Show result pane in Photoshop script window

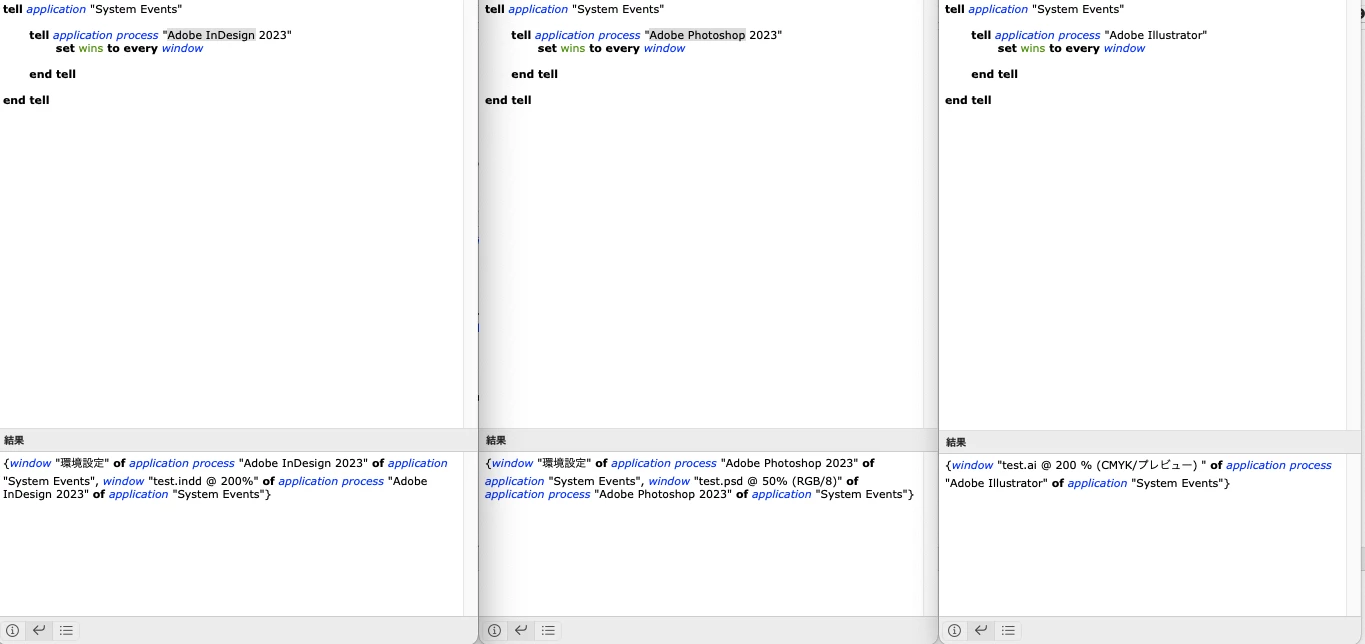click(521, 631)
